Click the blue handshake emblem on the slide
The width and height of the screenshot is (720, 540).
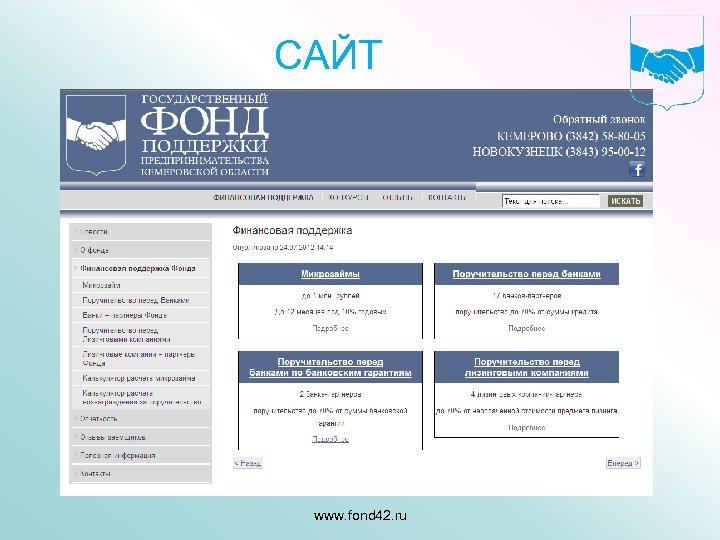click(x=667, y=63)
